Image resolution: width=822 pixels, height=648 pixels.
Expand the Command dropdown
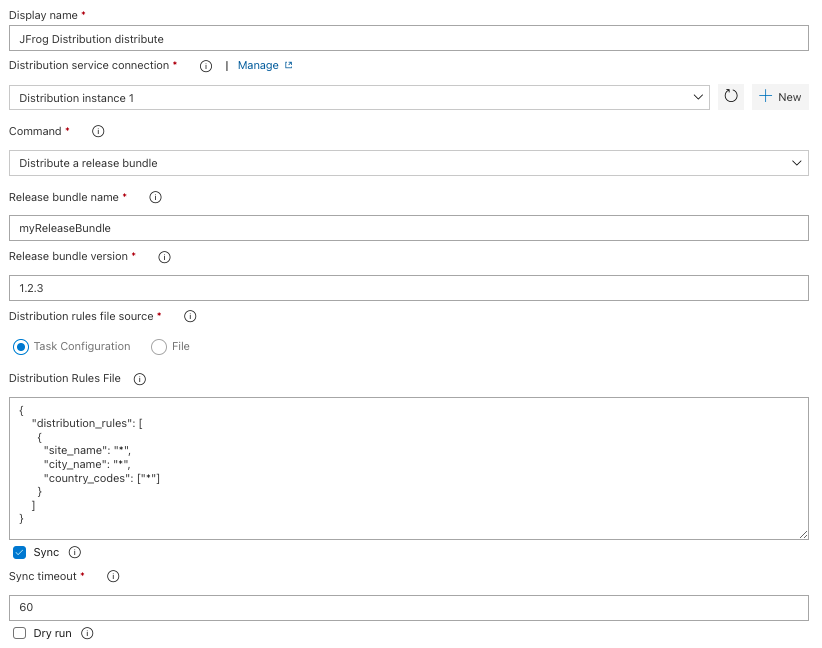[x=797, y=162]
